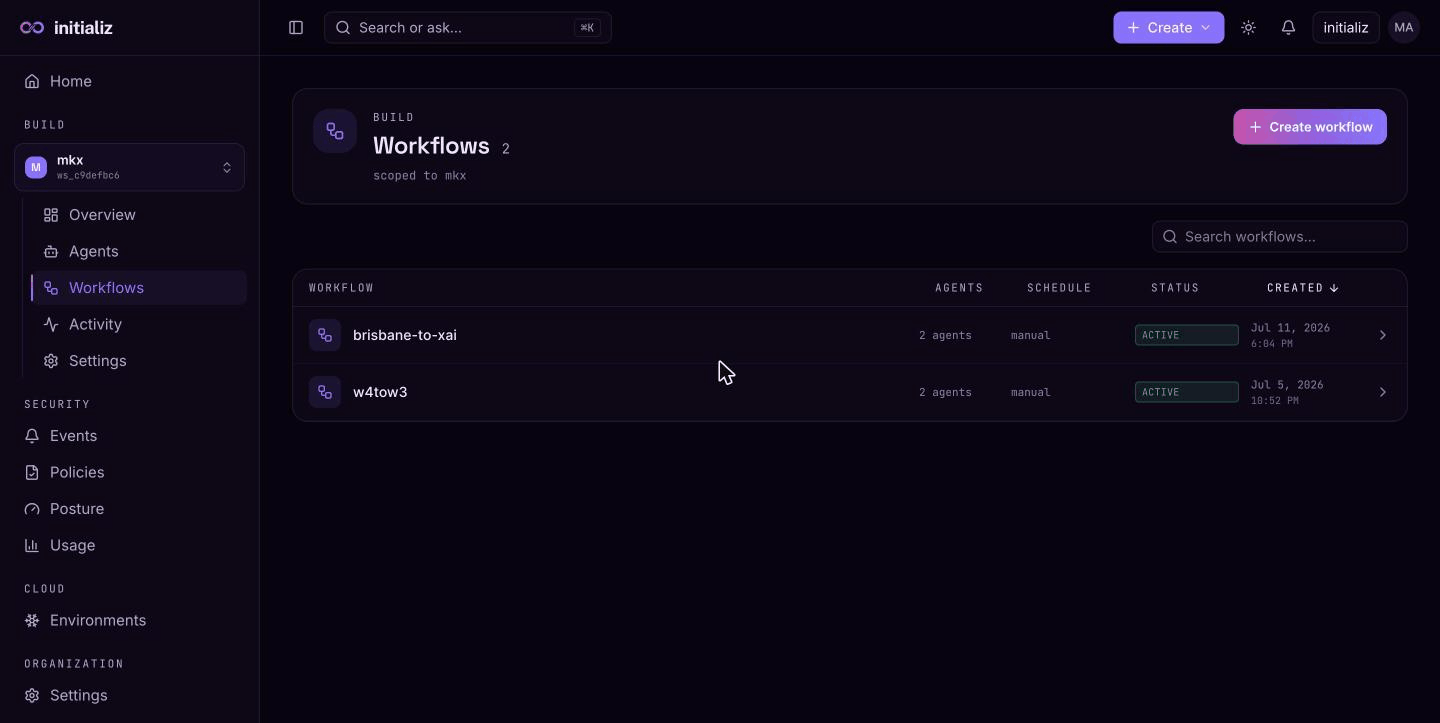Viewport: 1440px width, 723px height.
Task: Open the Posture page
Action: click(130, 509)
